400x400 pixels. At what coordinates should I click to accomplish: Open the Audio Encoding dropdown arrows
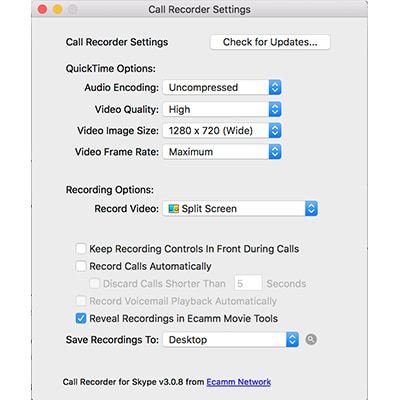point(275,87)
